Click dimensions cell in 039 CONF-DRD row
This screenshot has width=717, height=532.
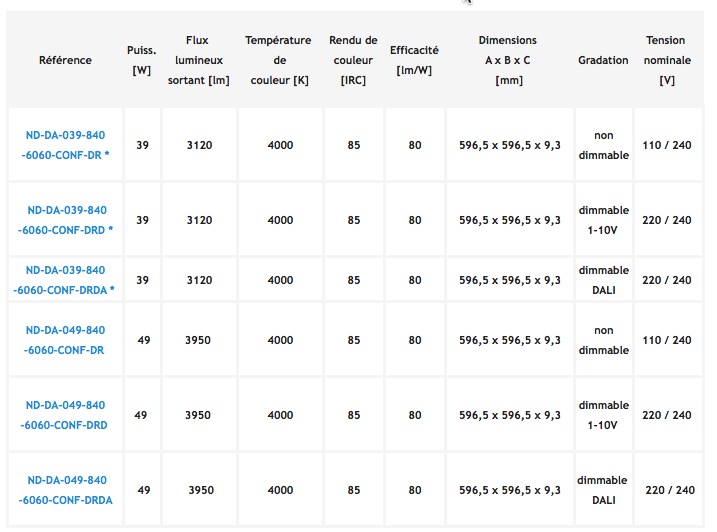(x=509, y=220)
